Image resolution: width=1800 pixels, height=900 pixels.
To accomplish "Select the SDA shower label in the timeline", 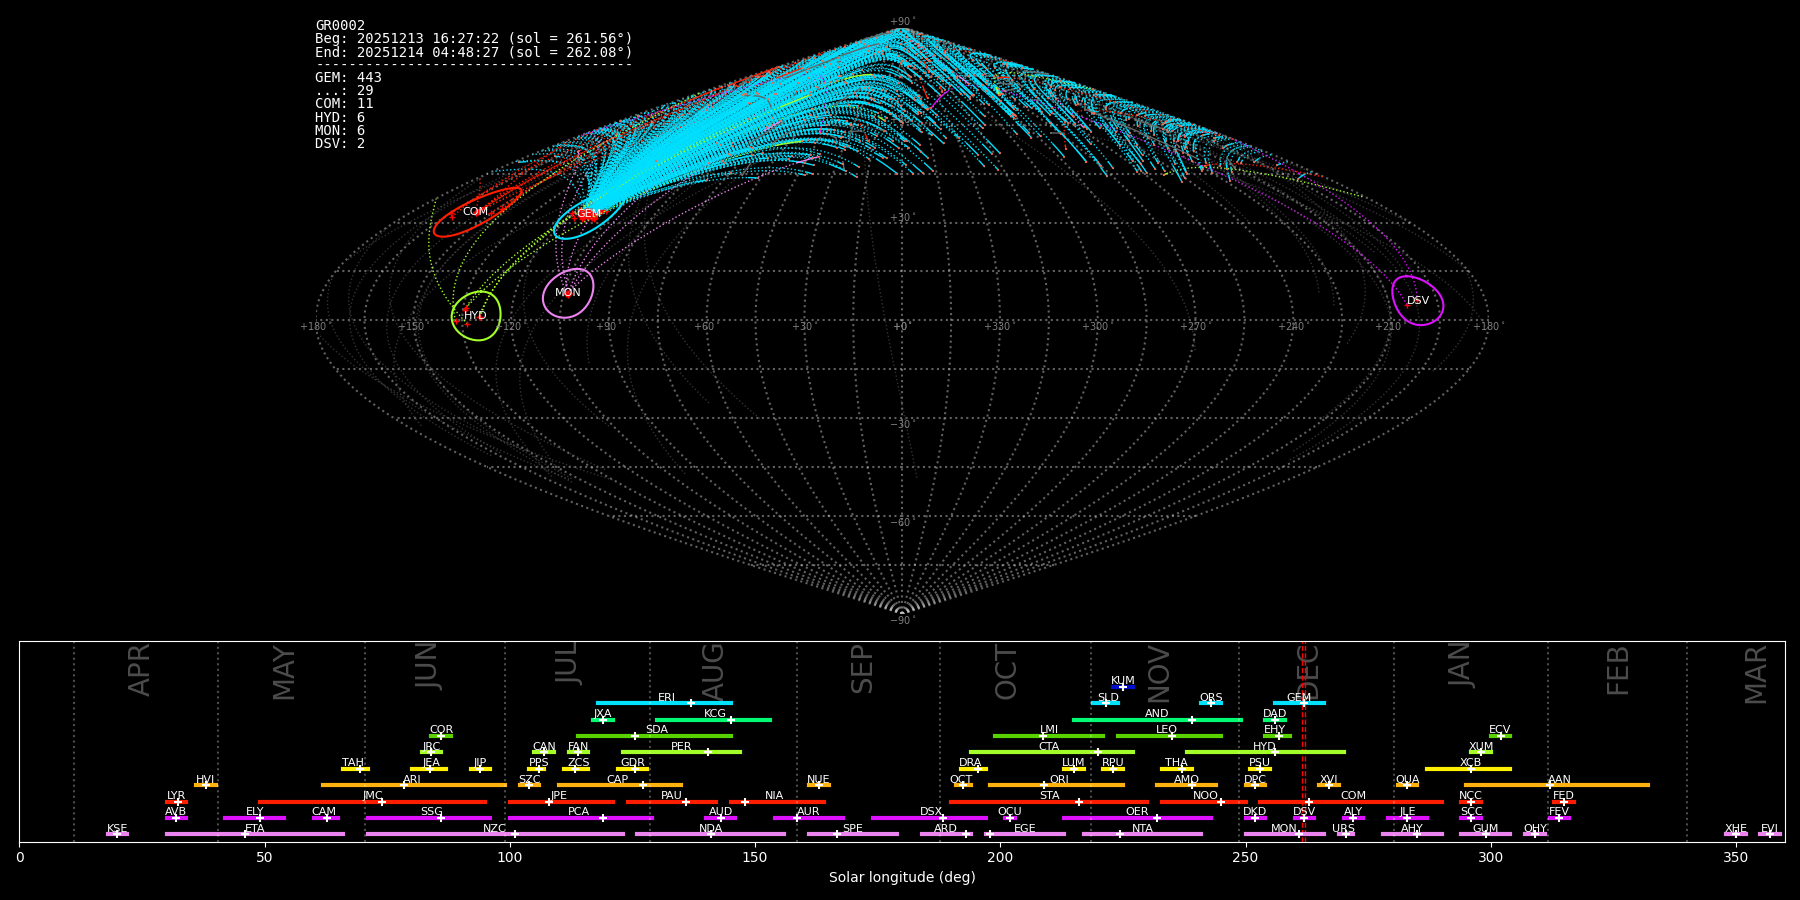I will pos(656,730).
